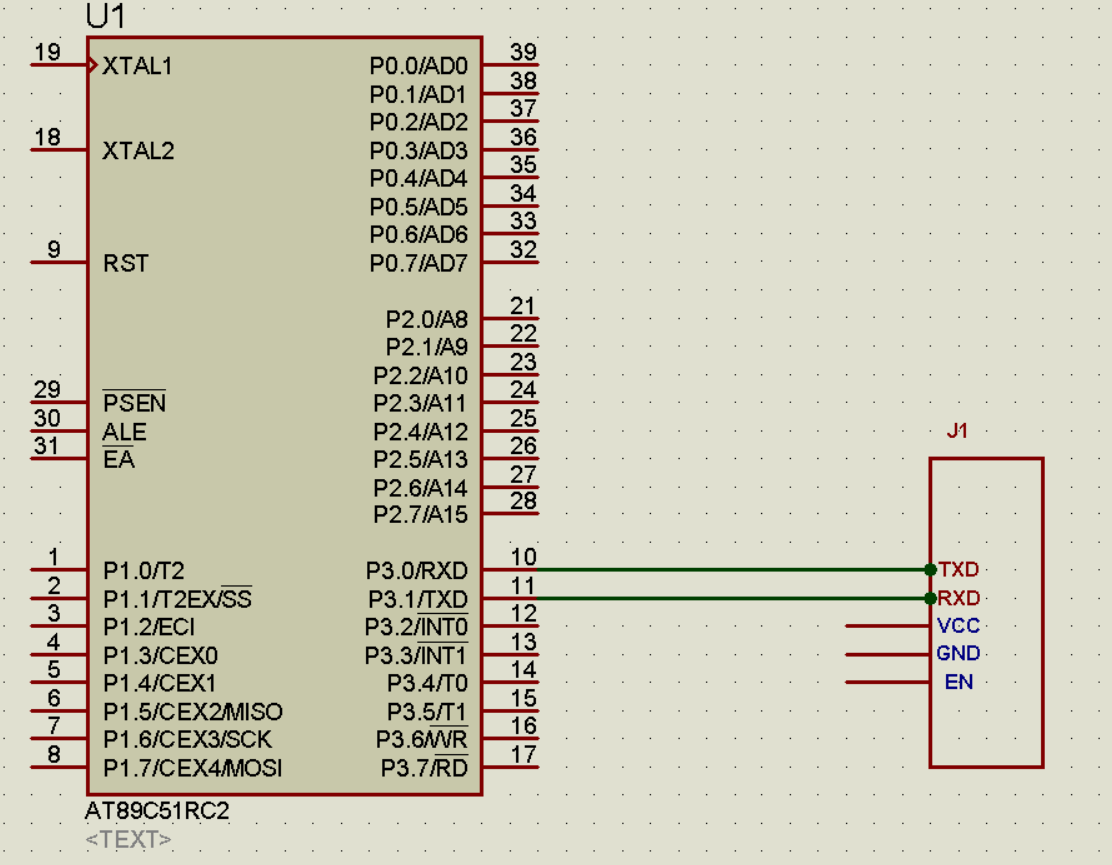The height and width of the screenshot is (865, 1112).
Task: Select the U1 component reference label
Action: (x=106, y=16)
